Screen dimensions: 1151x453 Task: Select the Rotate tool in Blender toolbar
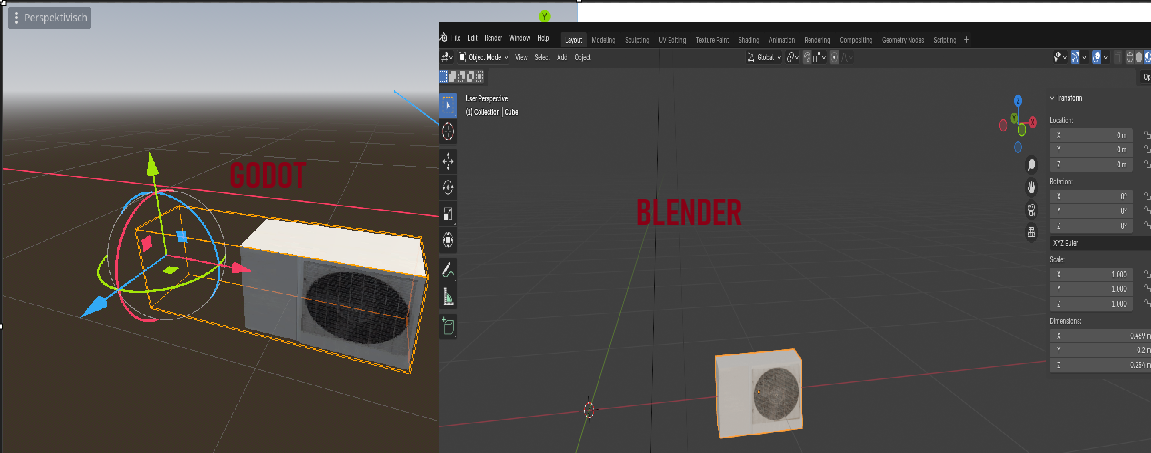point(448,187)
